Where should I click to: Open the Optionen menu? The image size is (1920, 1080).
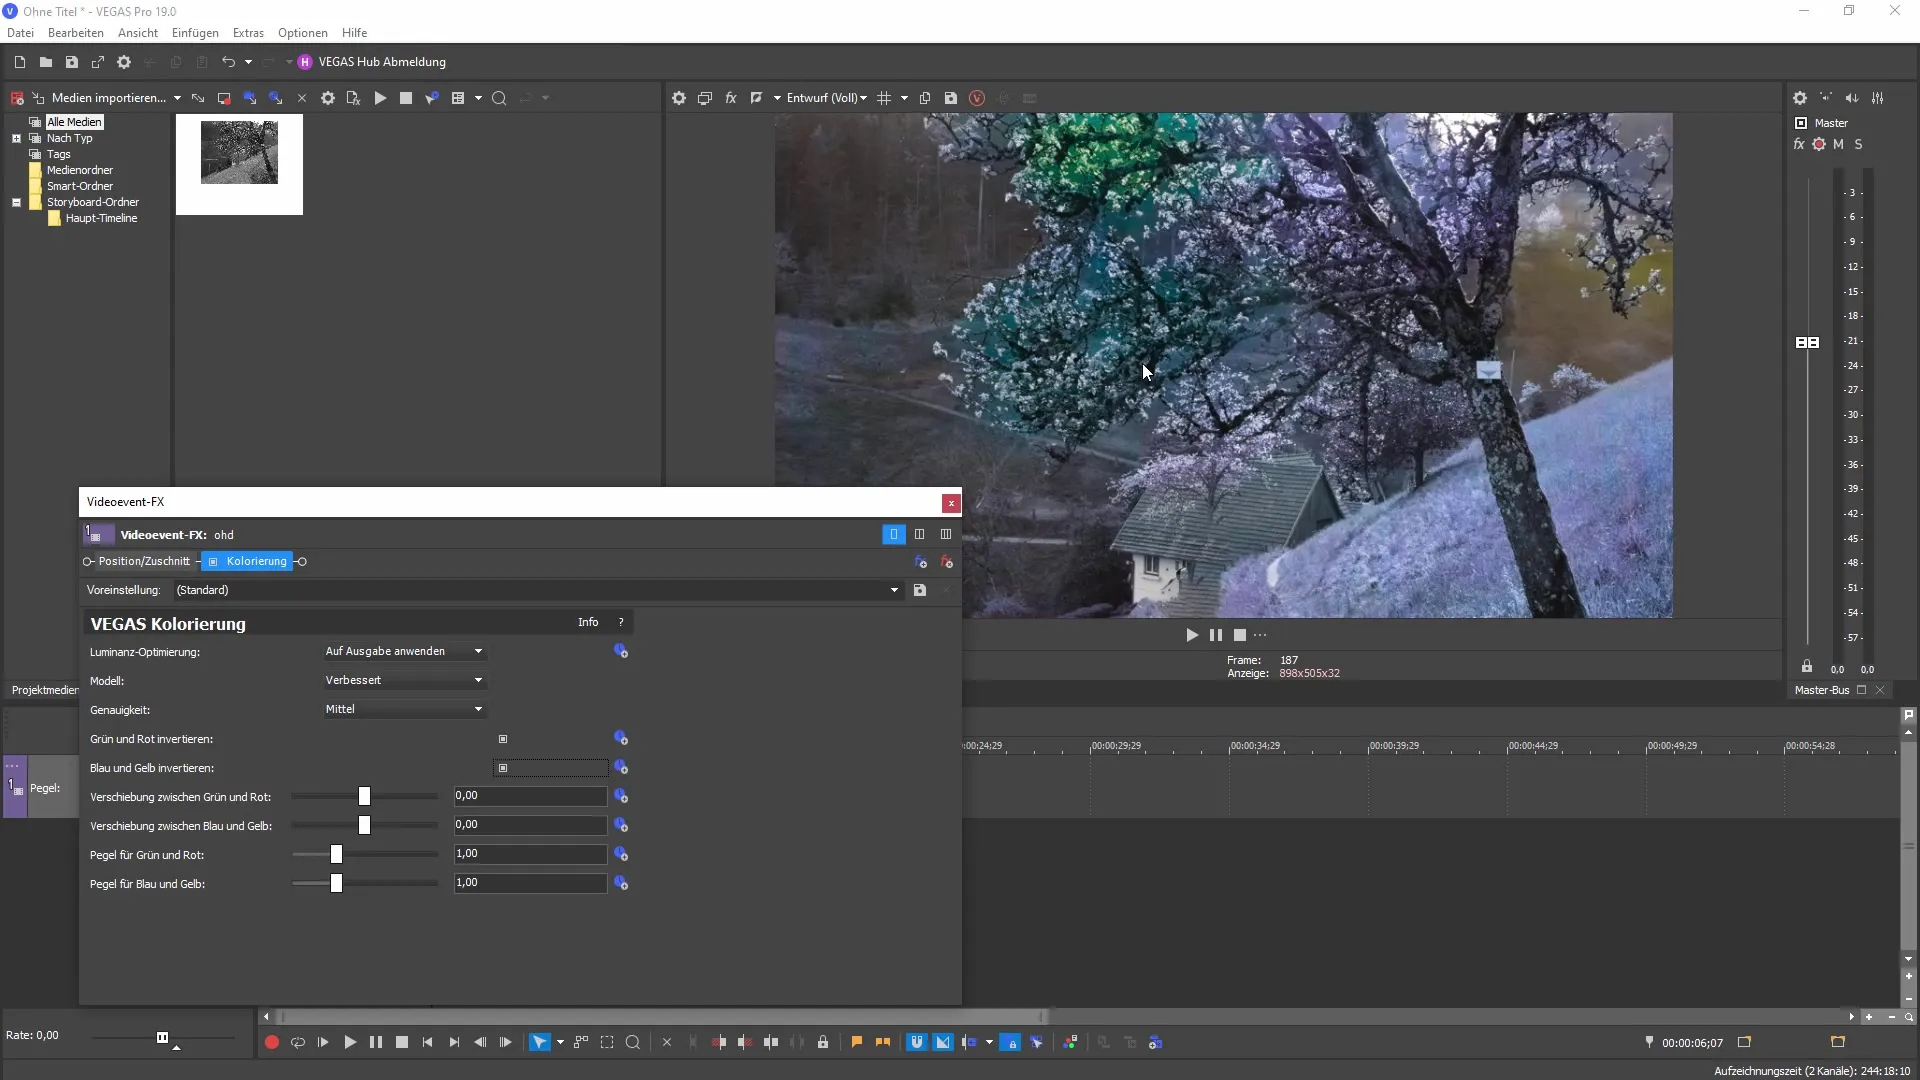(x=303, y=33)
